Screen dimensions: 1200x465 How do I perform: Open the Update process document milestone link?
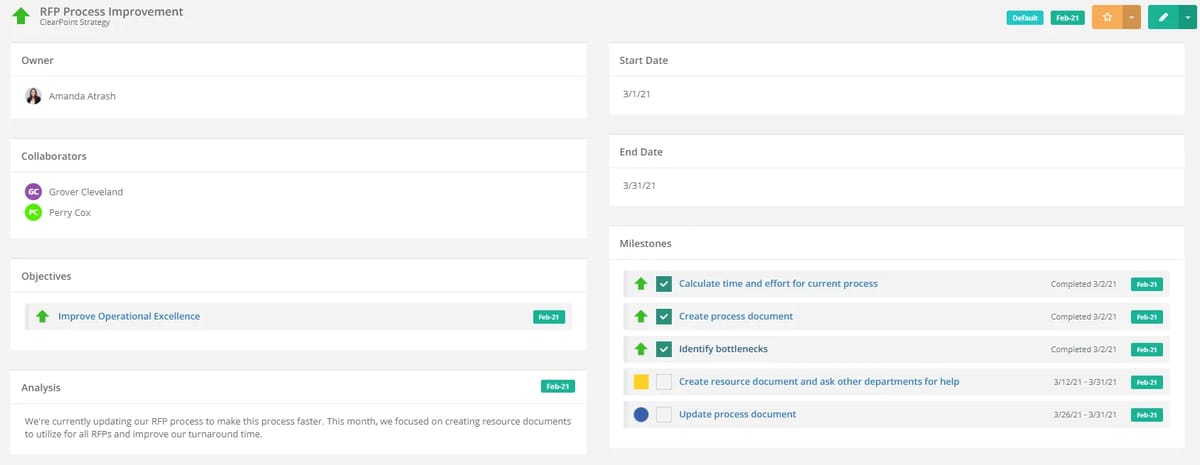[x=738, y=414]
